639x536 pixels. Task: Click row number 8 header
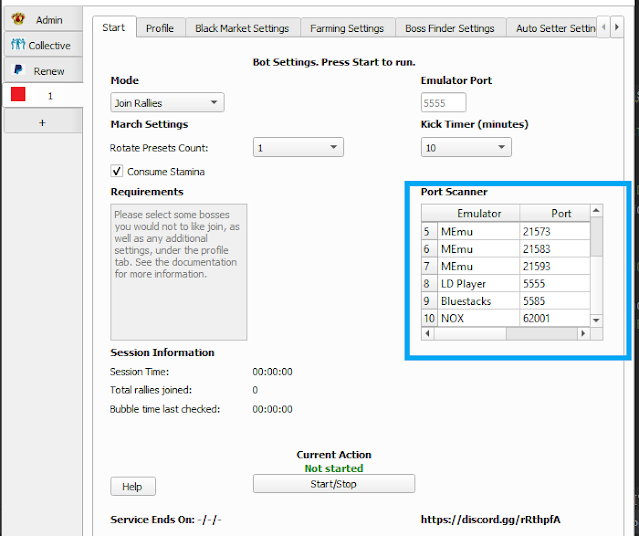[x=430, y=283]
